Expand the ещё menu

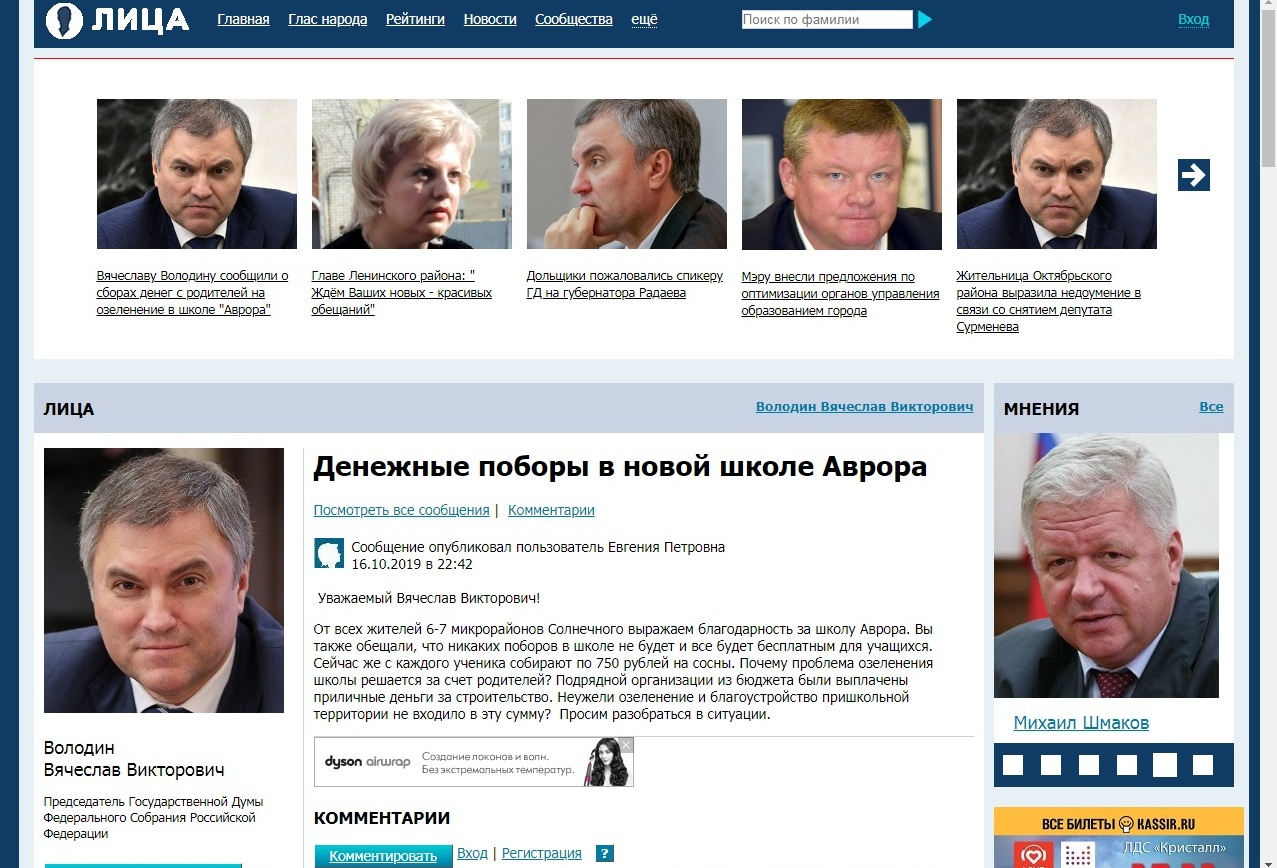click(644, 19)
